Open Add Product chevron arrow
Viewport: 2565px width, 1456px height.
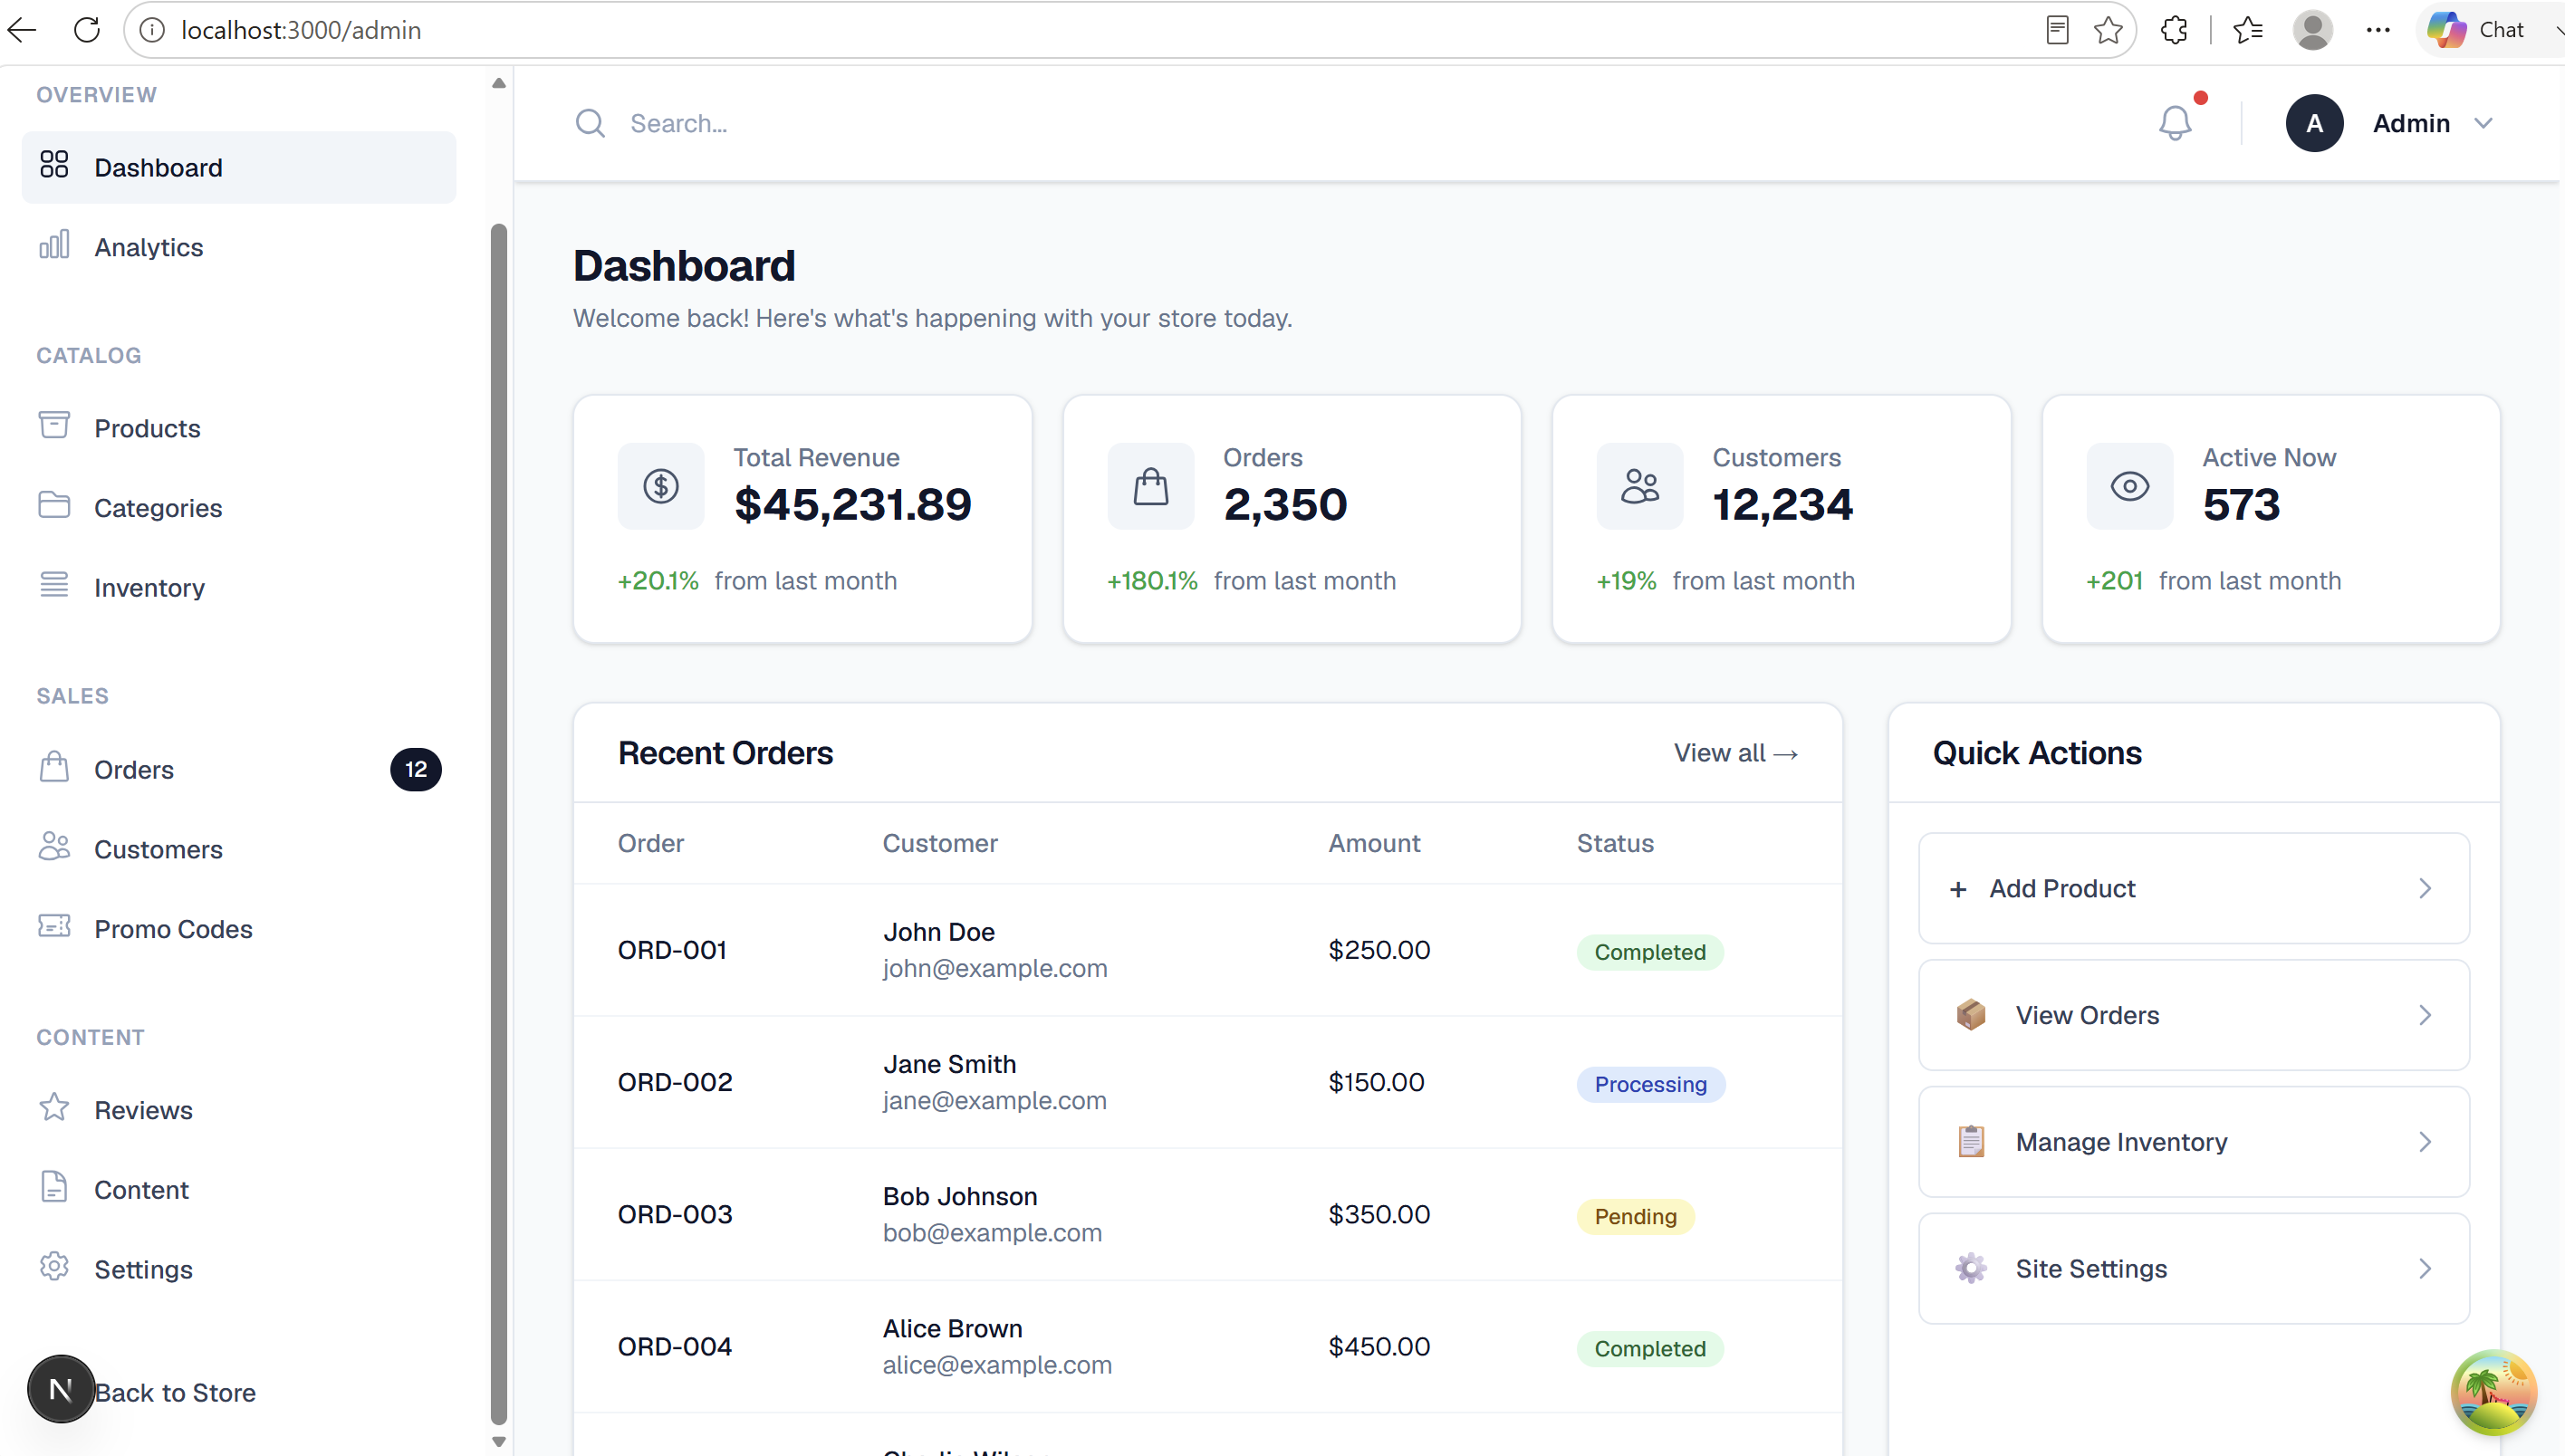tap(2425, 888)
